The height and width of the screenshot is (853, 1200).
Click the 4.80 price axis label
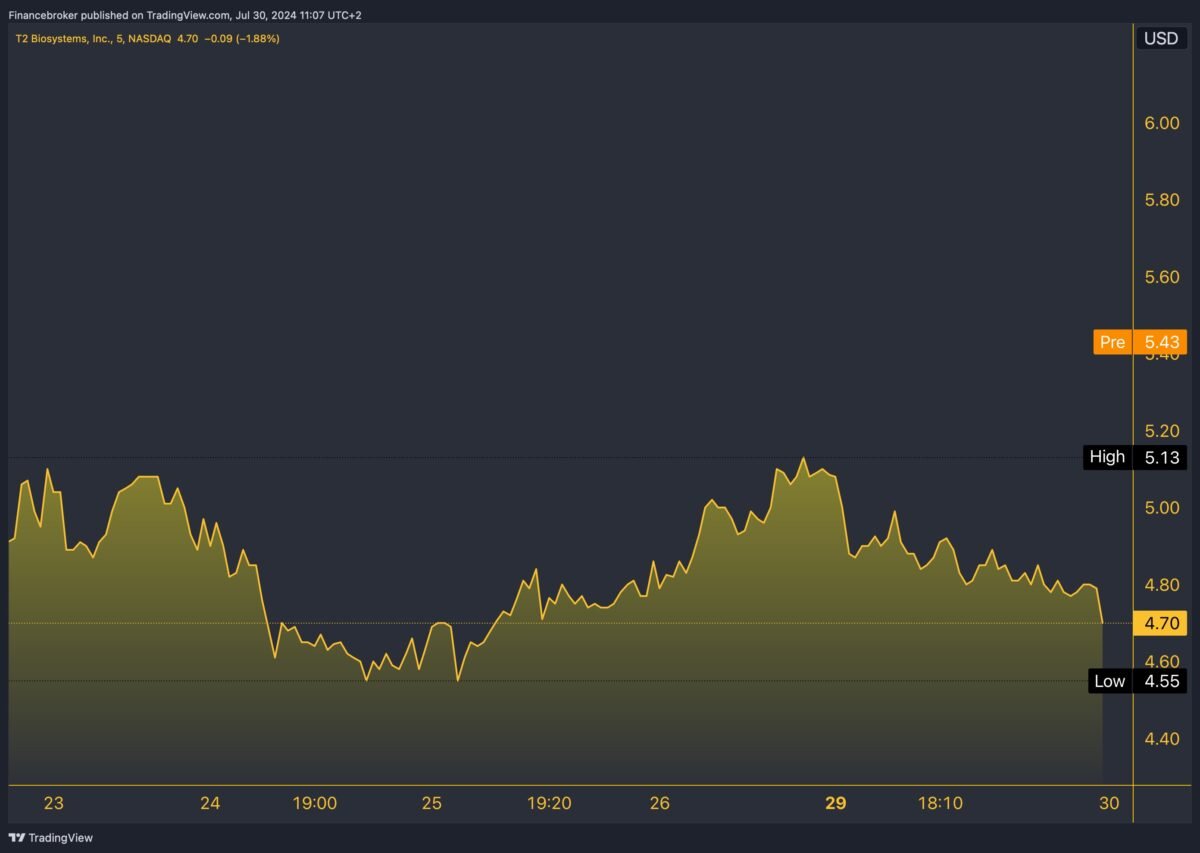(1162, 585)
